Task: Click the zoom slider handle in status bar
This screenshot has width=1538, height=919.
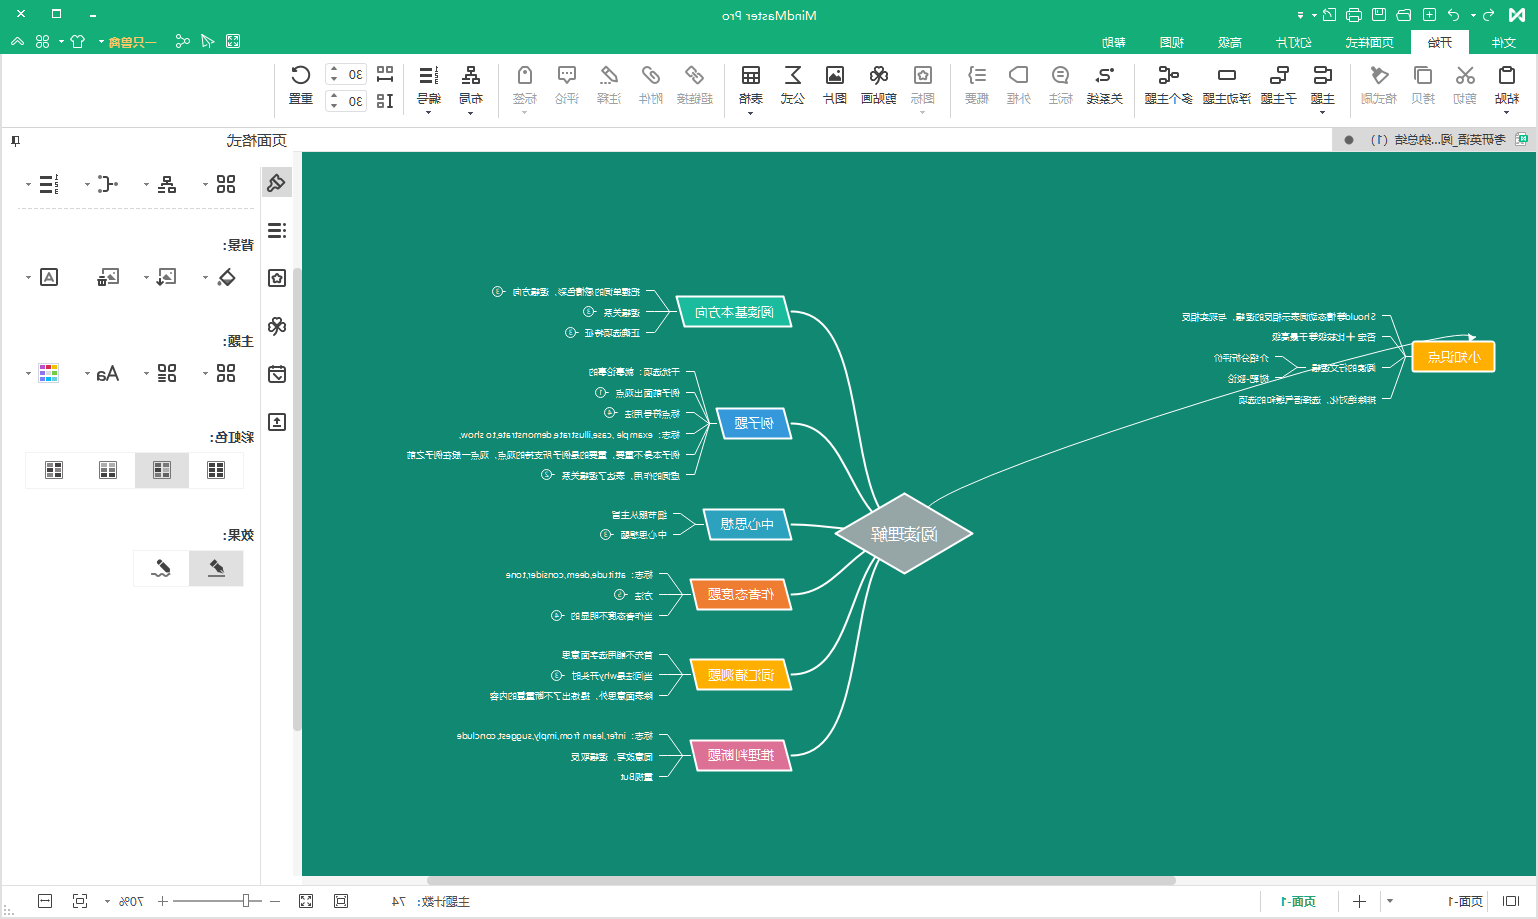Action: tap(245, 901)
